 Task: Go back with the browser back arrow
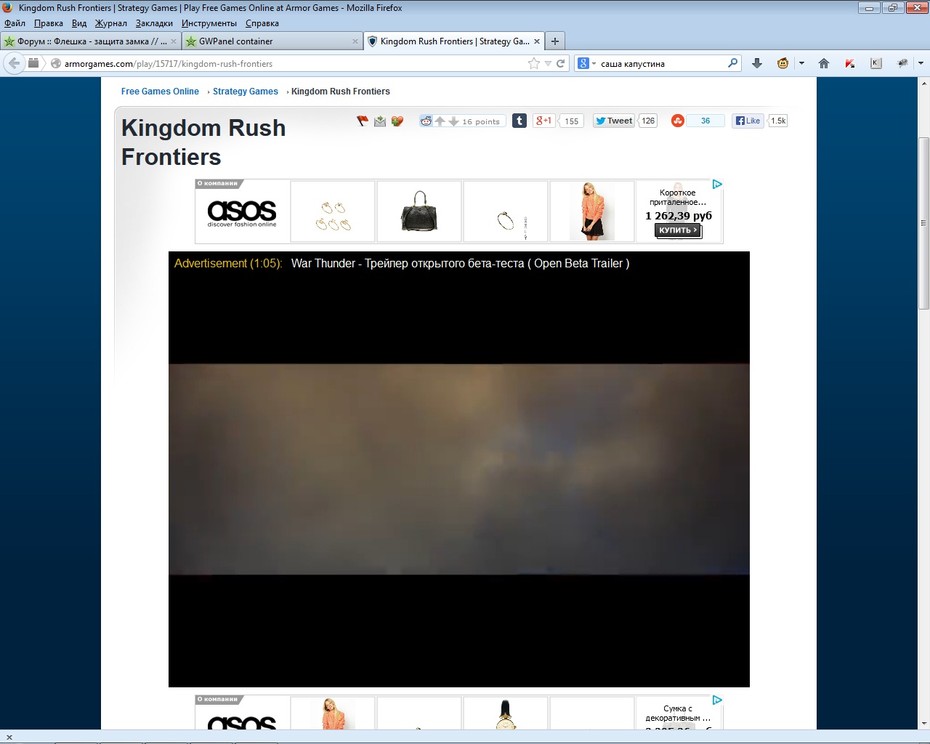click(14, 63)
